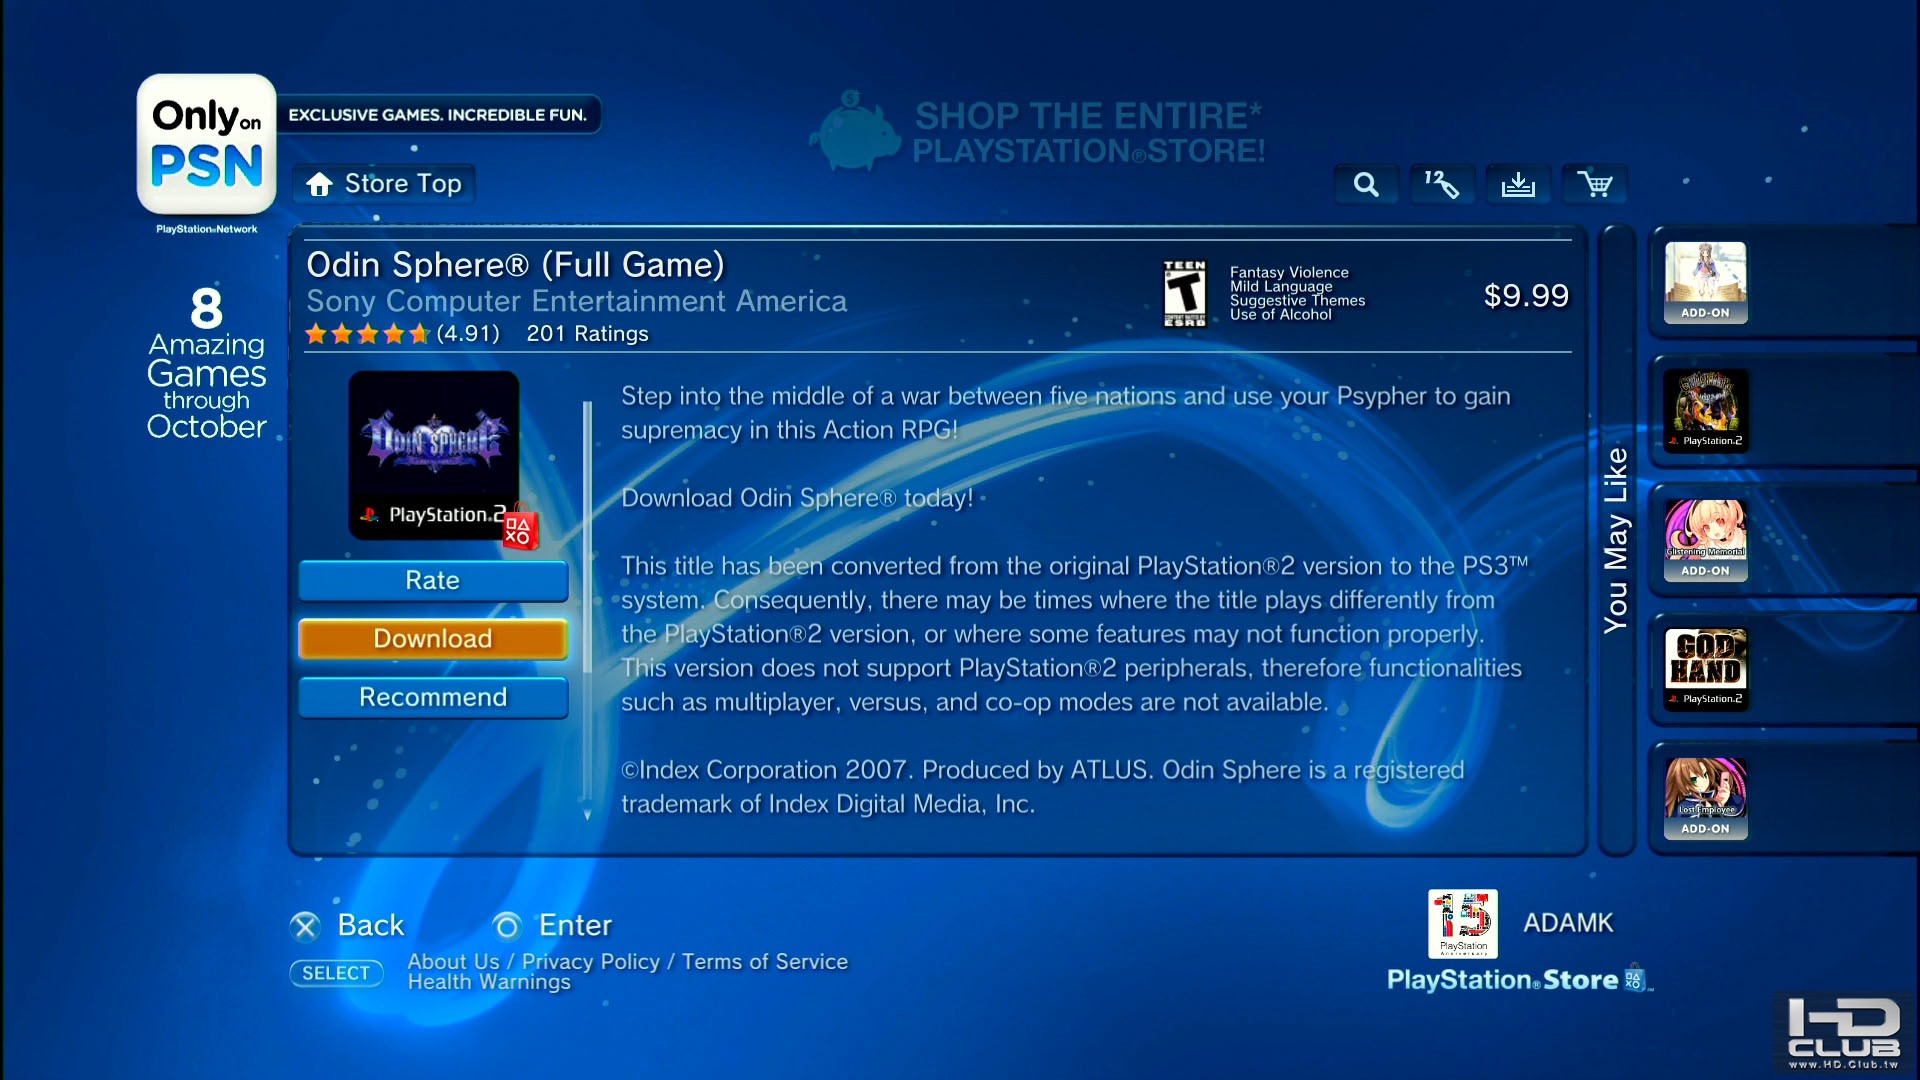Image resolution: width=1920 pixels, height=1080 pixels.
Task: Click the Back label
Action: [371, 926]
